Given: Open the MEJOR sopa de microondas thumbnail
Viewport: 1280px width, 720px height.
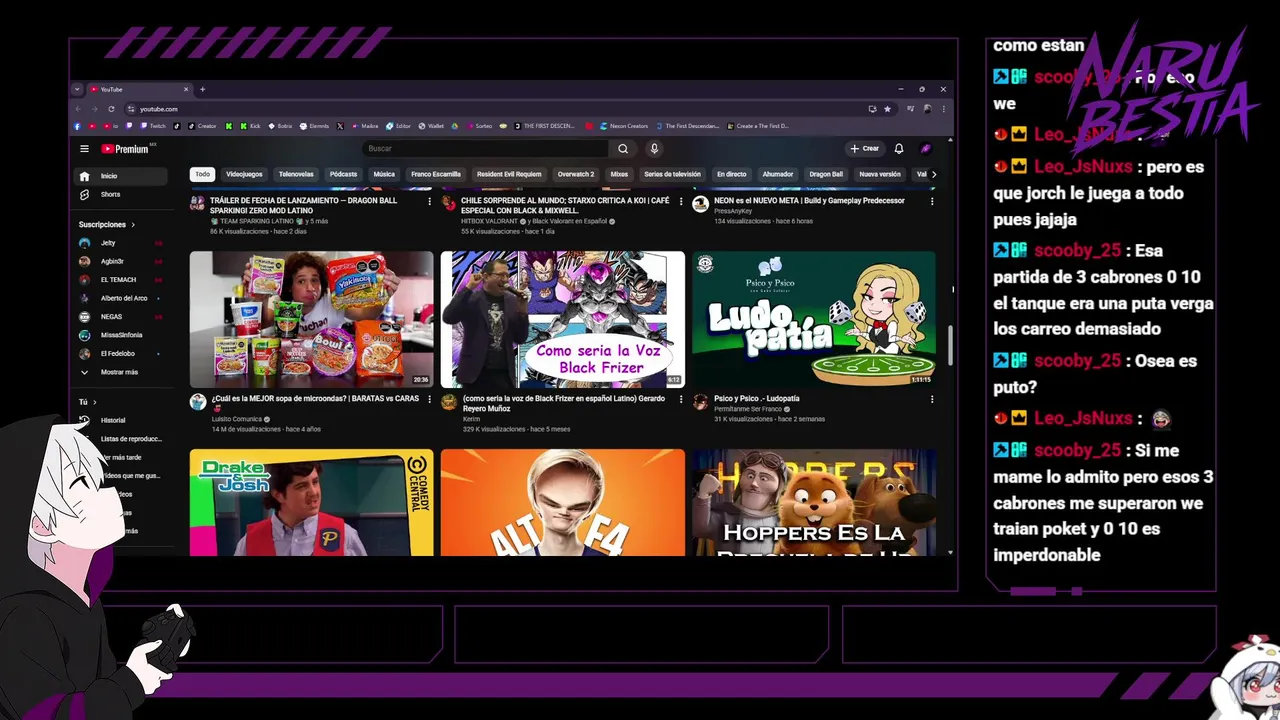Looking at the screenshot, I should point(312,319).
